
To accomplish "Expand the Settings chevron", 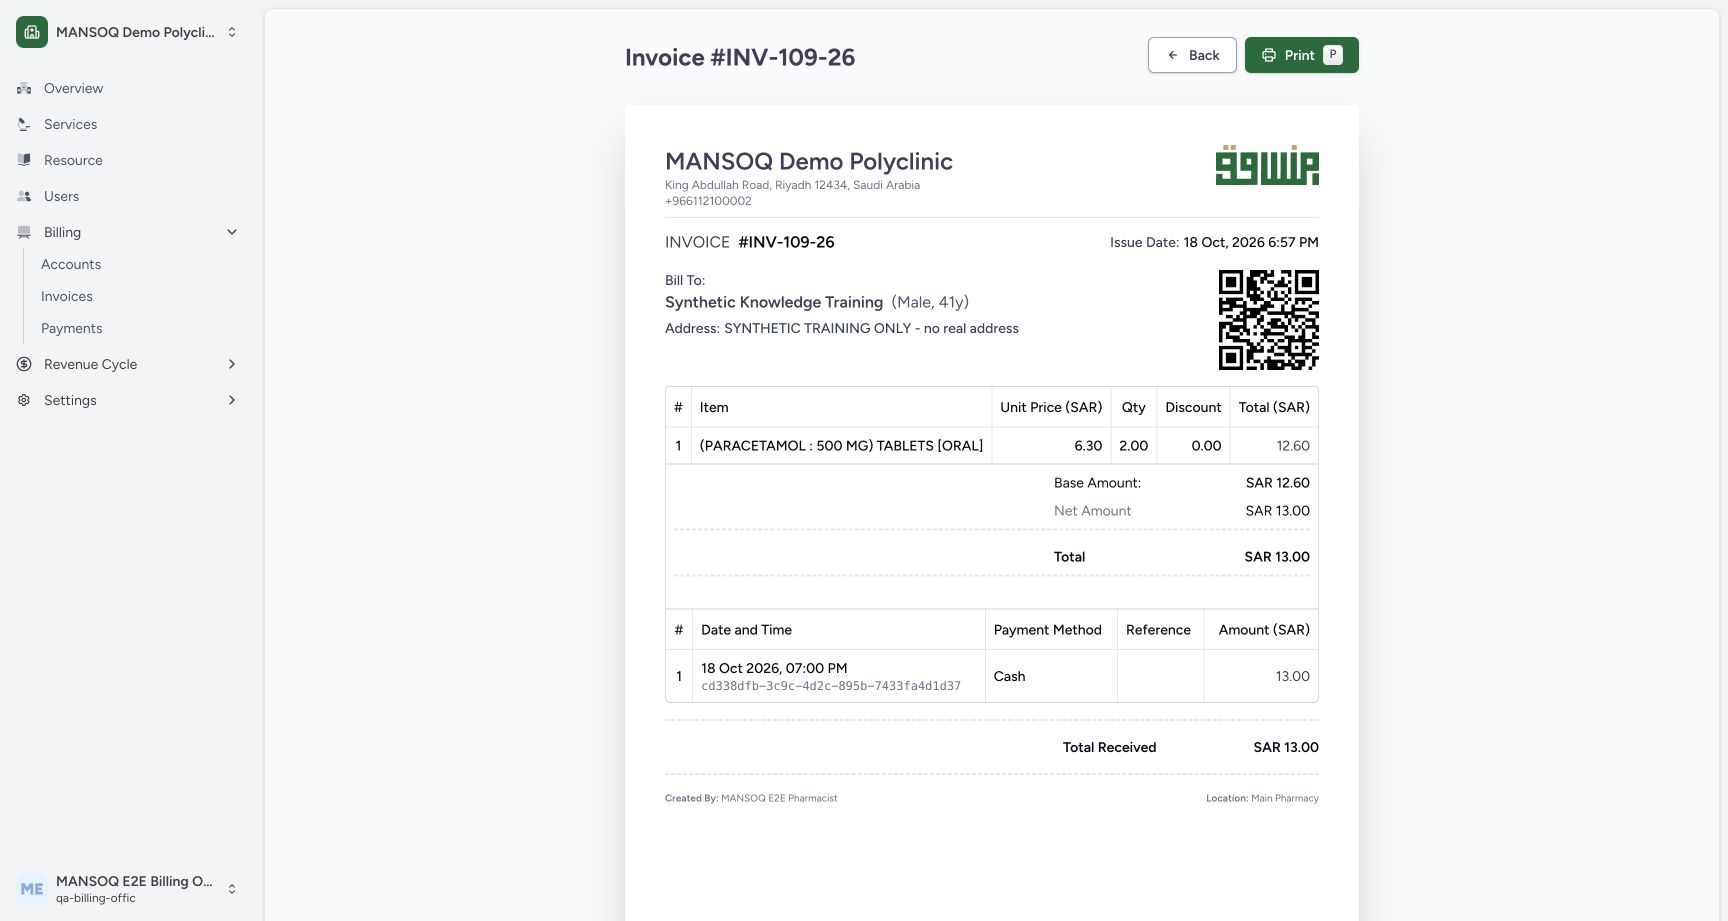I will click(x=232, y=400).
